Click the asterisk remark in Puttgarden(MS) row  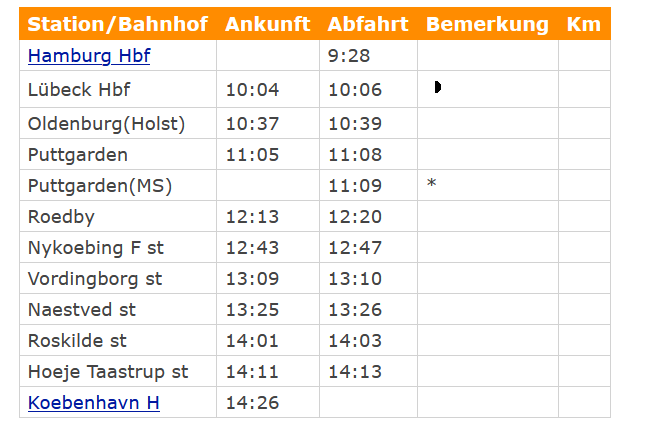click(x=431, y=185)
